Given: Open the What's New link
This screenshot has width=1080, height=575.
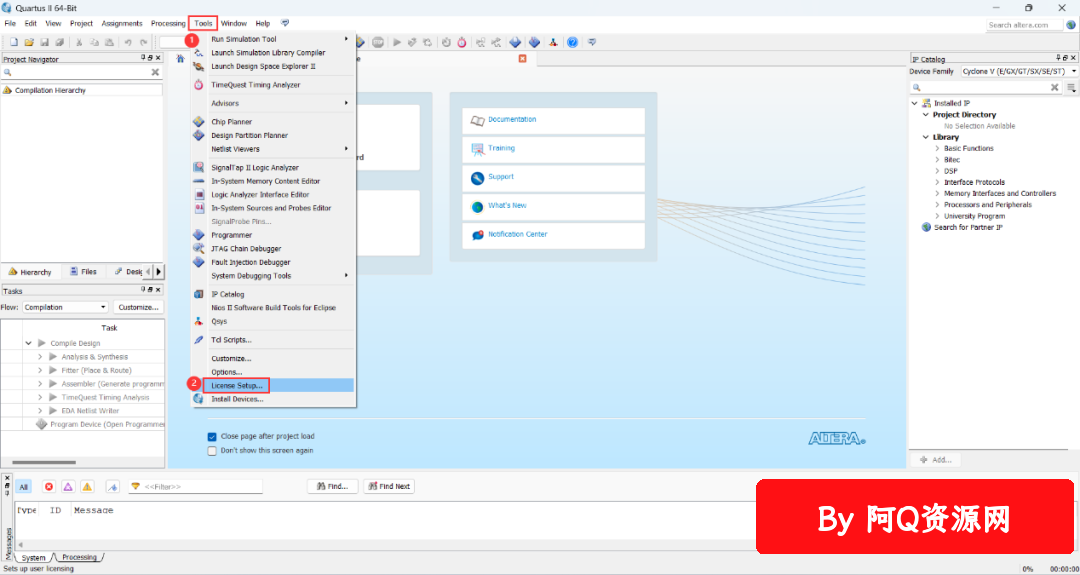Looking at the screenshot, I should click(x=507, y=205).
